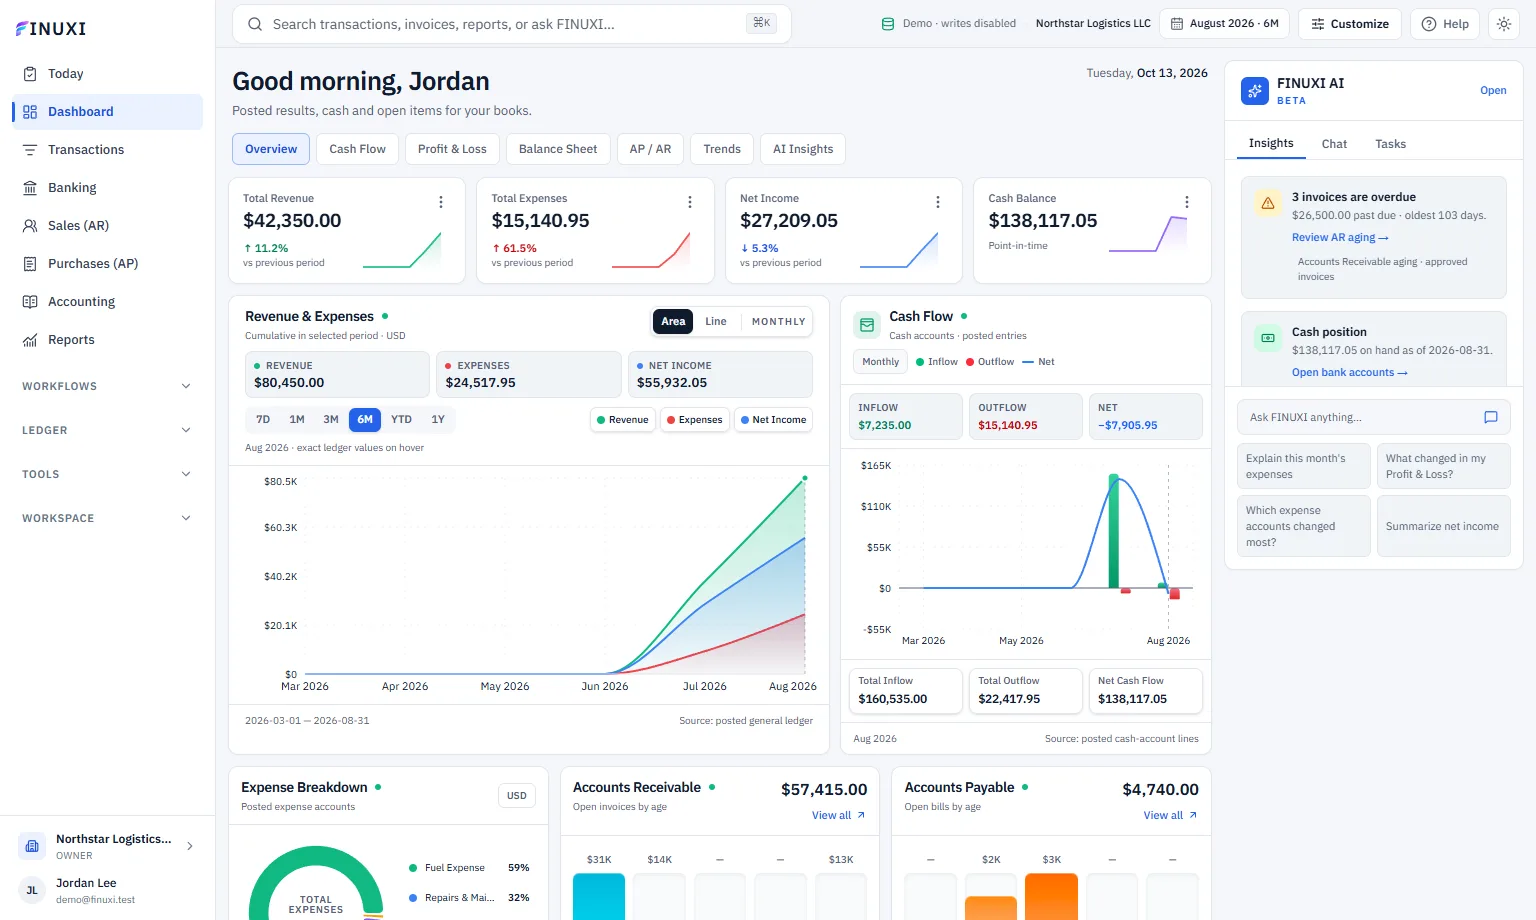Open Banking from the sidebar
This screenshot has height=920, width=1536.
tap(107, 188)
